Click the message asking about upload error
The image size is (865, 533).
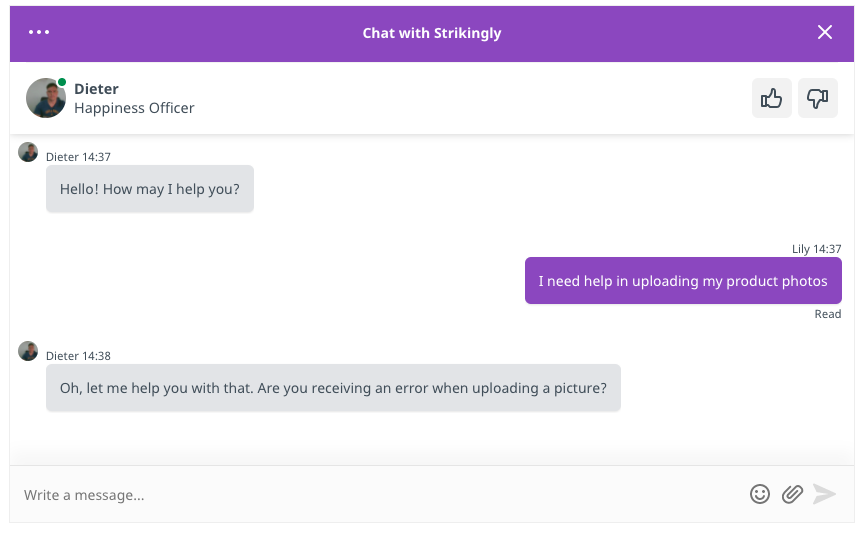pyautogui.click(x=333, y=388)
